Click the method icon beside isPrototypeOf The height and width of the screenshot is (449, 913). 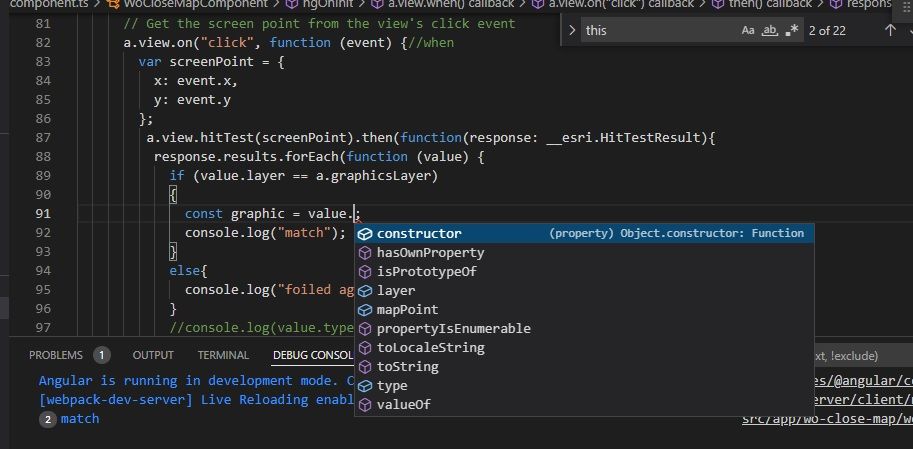[365, 272]
